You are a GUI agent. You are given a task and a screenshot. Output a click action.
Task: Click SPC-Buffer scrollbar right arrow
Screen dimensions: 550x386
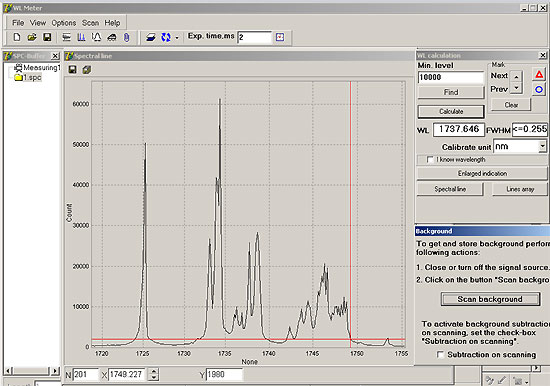55,371
